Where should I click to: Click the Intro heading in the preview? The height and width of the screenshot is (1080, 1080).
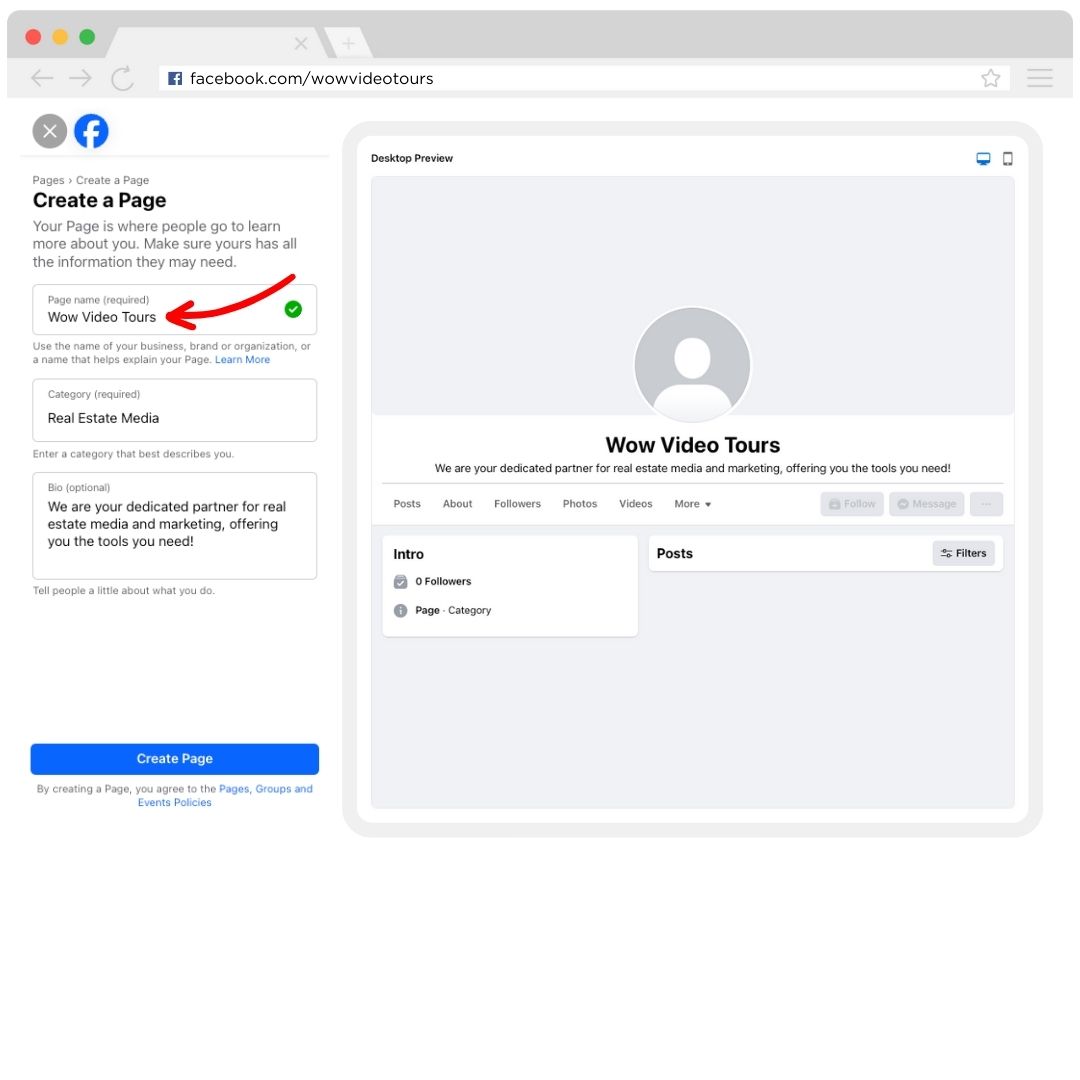coord(408,554)
